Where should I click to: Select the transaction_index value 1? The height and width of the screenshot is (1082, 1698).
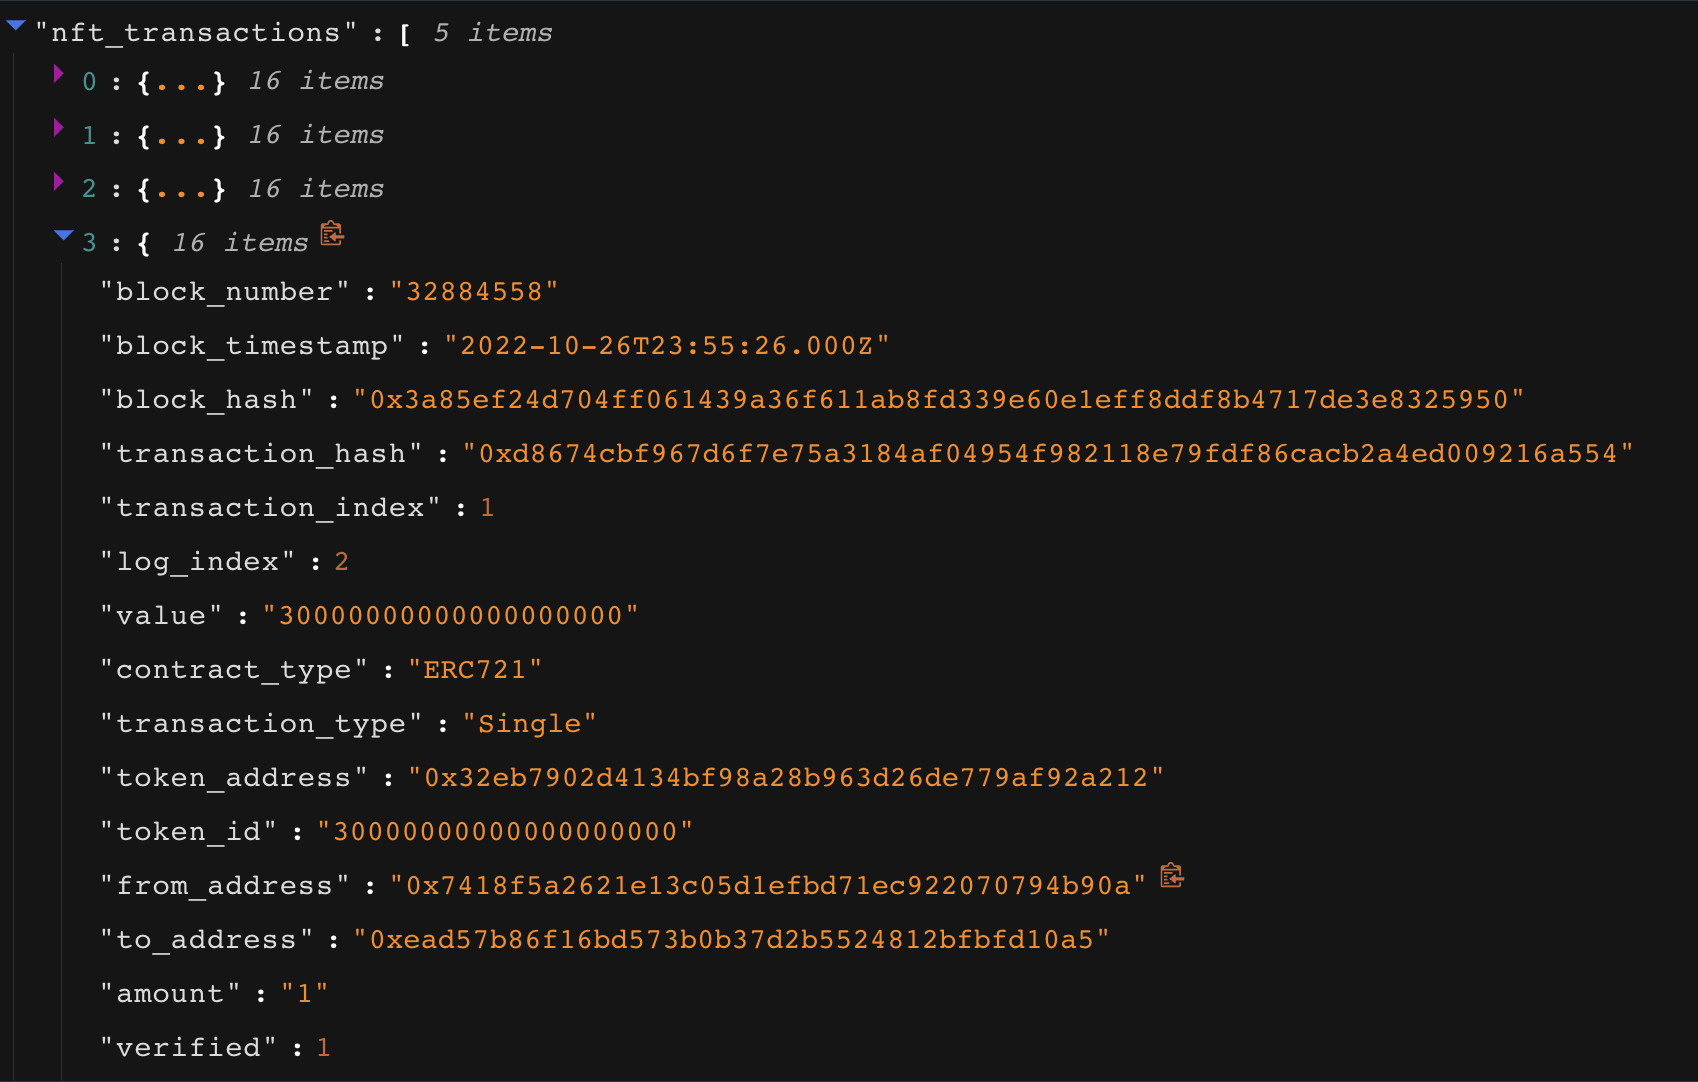487,508
